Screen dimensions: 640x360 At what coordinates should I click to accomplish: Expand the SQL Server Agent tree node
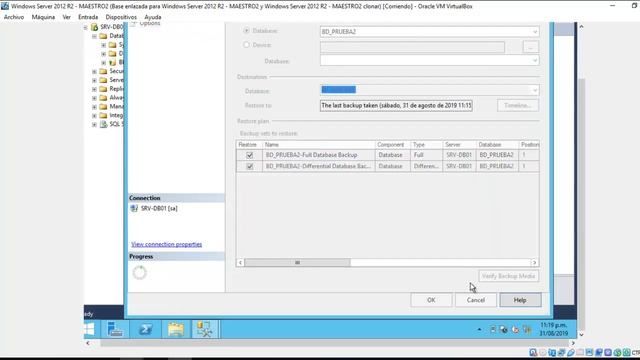[x=94, y=124]
